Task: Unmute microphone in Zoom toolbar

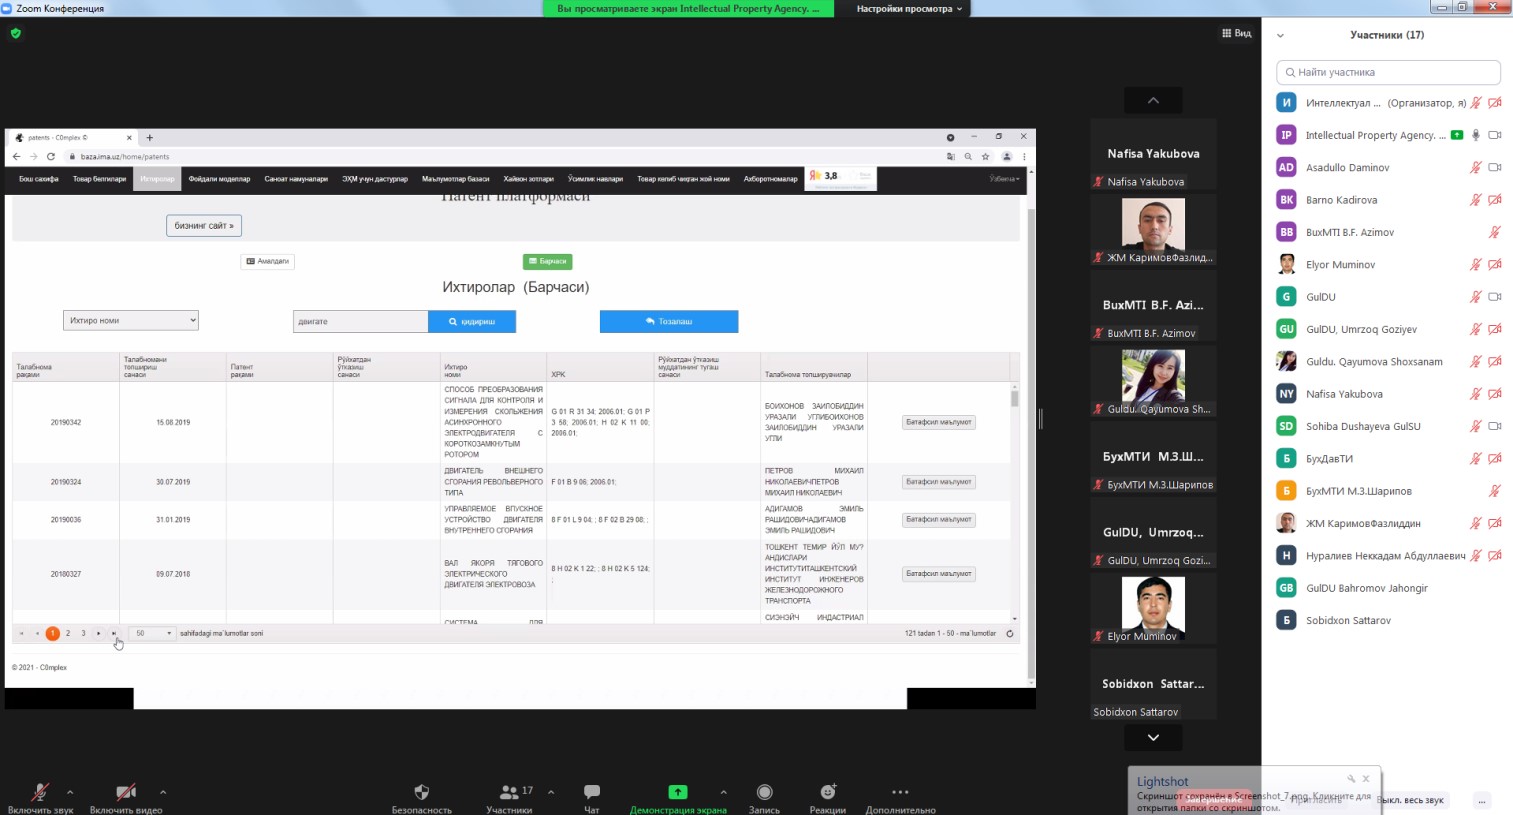Action: 40,792
